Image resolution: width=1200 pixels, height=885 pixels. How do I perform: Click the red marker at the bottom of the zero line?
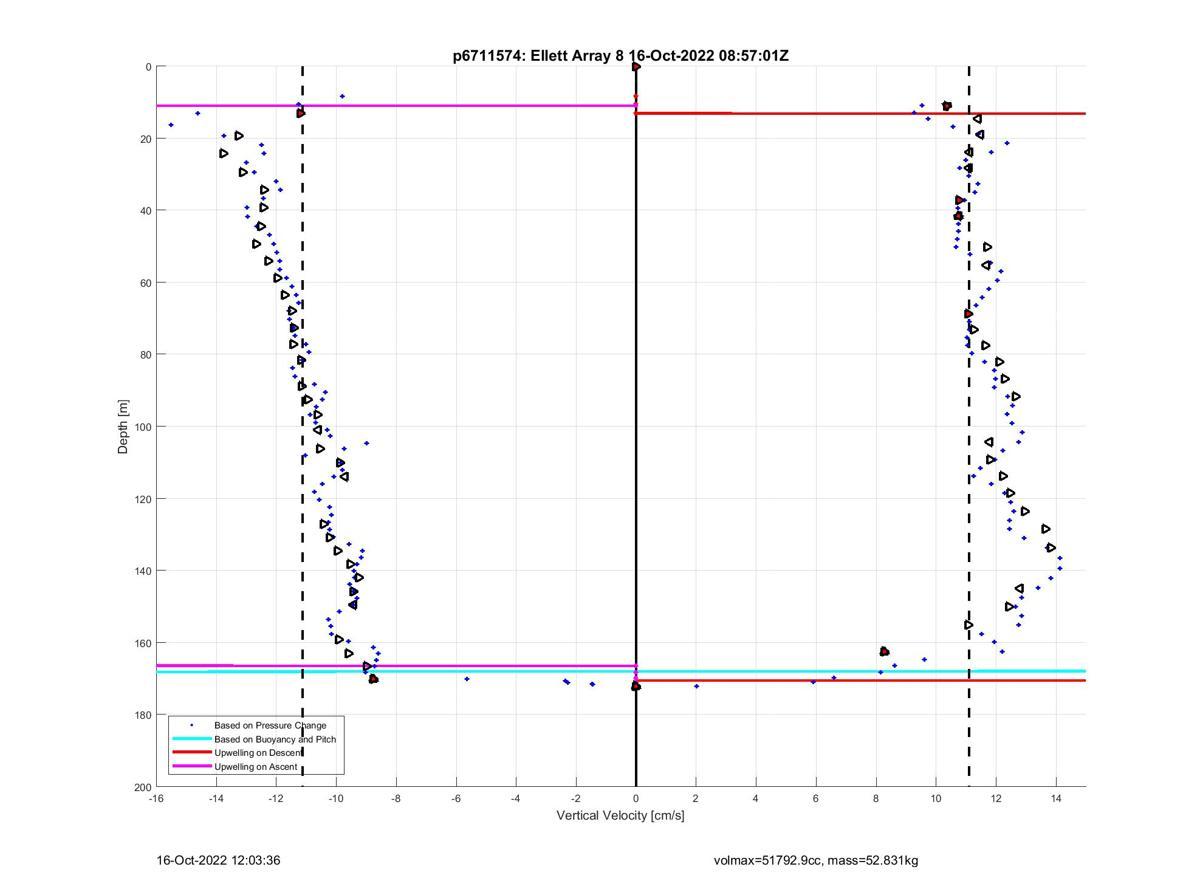[x=636, y=686]
